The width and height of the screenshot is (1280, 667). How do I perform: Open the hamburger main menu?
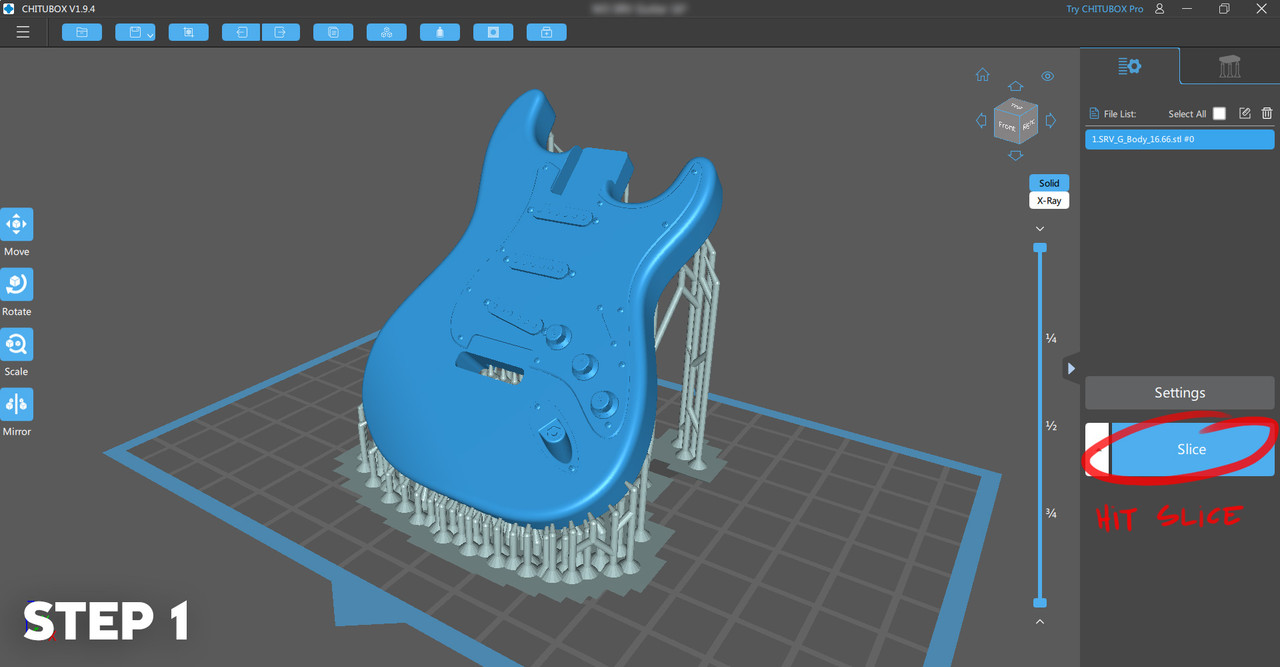click(x=23, y=32)
